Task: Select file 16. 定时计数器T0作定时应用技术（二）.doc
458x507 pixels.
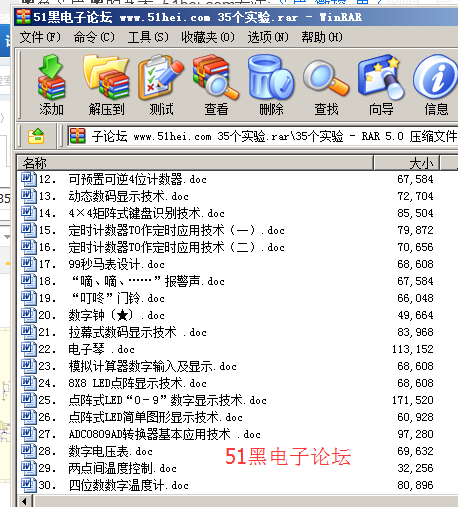Action: click(152, 247)
